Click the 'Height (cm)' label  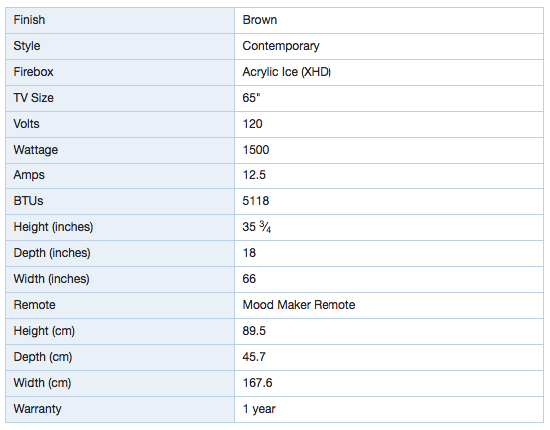click(x=44, y=331)
